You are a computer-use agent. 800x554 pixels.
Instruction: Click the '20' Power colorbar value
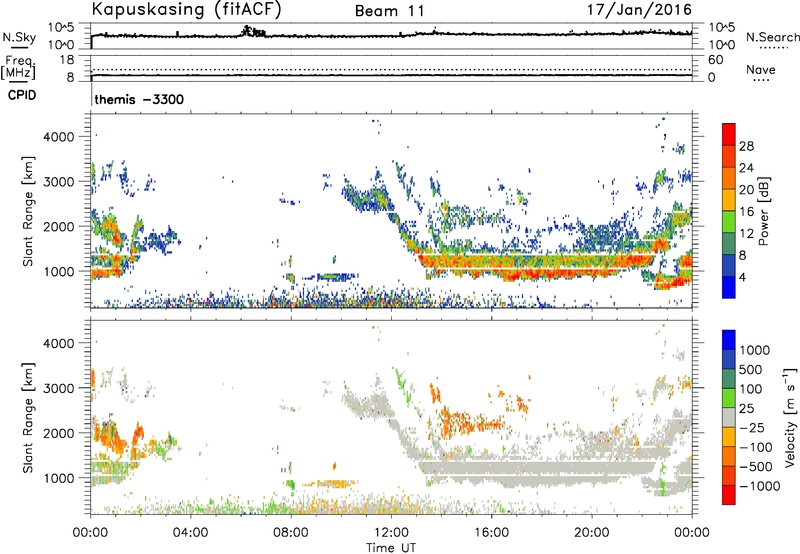[x=746, y=190]
